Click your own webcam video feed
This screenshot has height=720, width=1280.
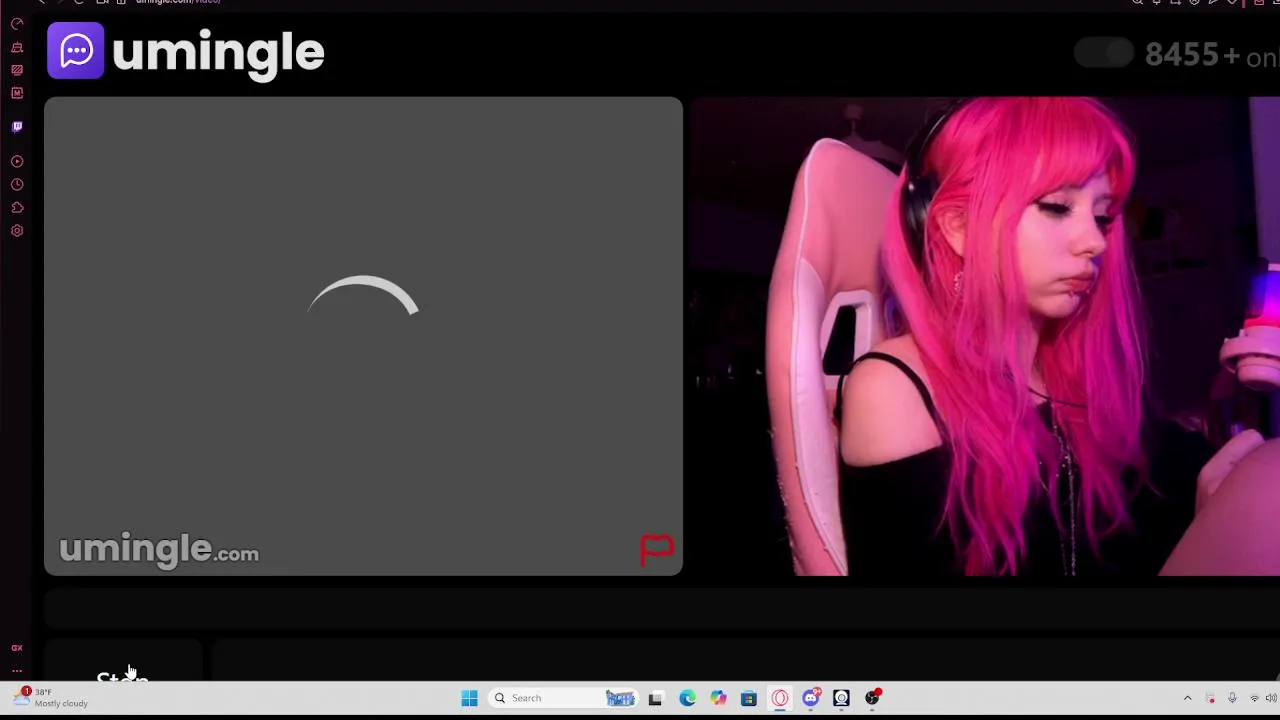985,336
